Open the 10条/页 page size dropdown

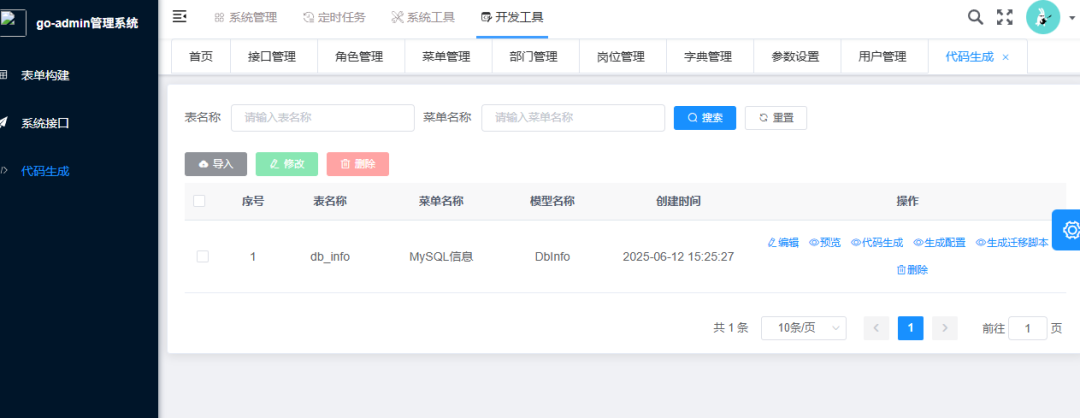[x=803, y=328]
